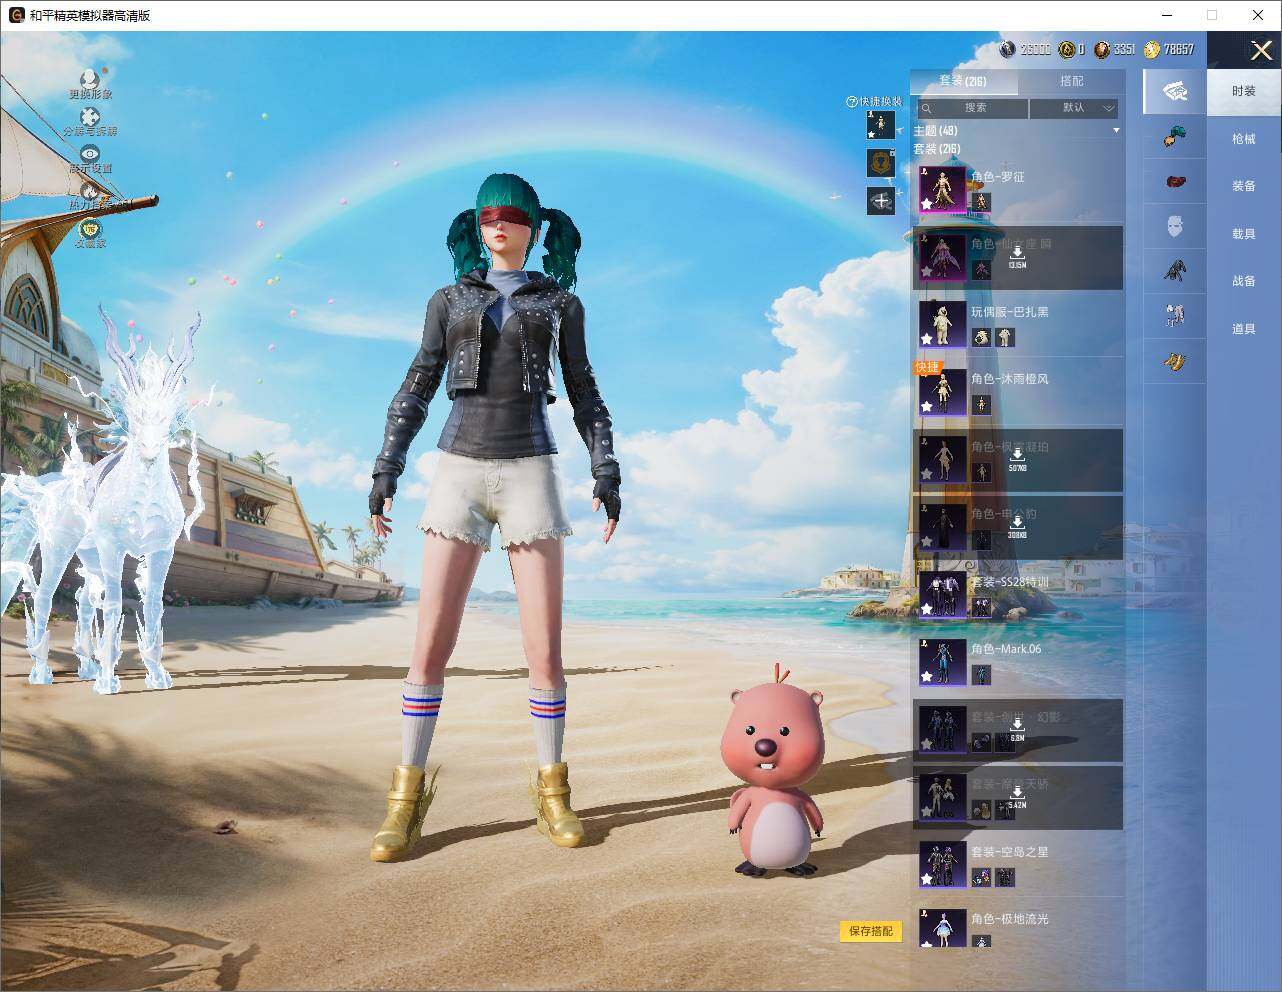
Task: Add a new quick outfit slot with the plus icon
Action: coord(880,200)
